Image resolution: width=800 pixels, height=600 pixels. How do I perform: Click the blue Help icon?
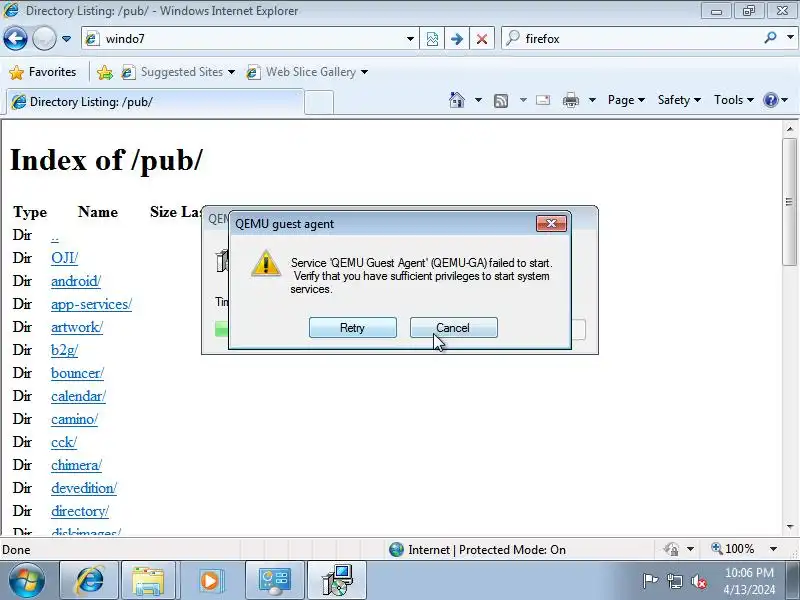[x=770, y=100]
